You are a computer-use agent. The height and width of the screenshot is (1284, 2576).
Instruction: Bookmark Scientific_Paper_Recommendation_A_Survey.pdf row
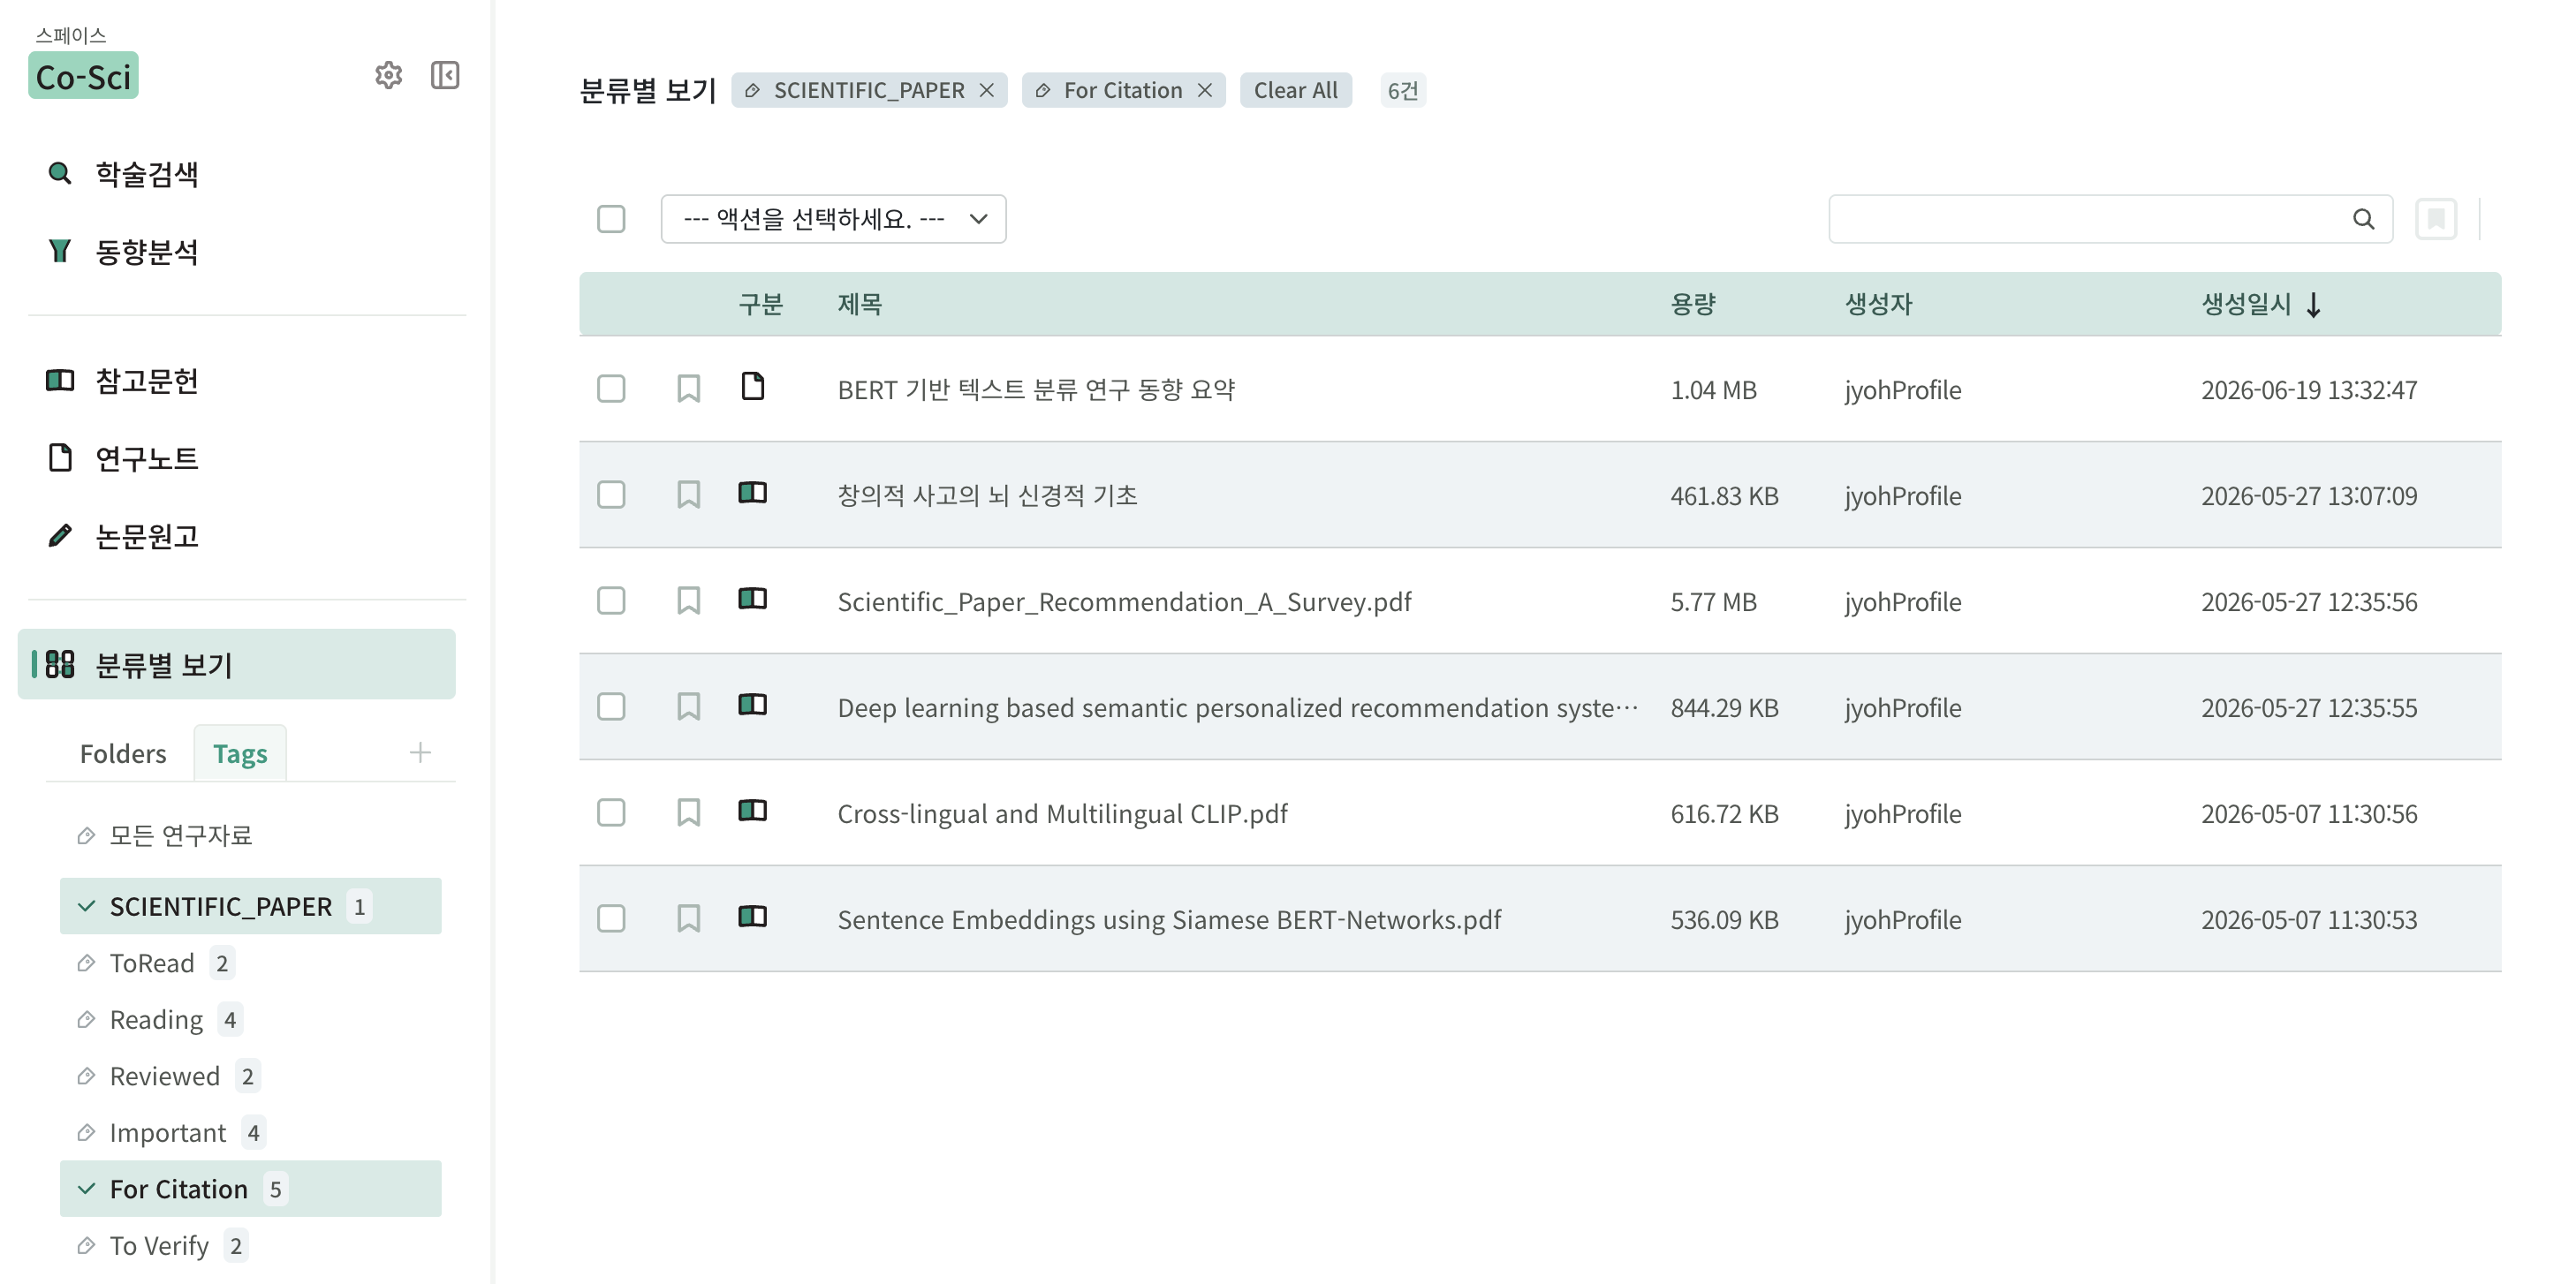688,600
